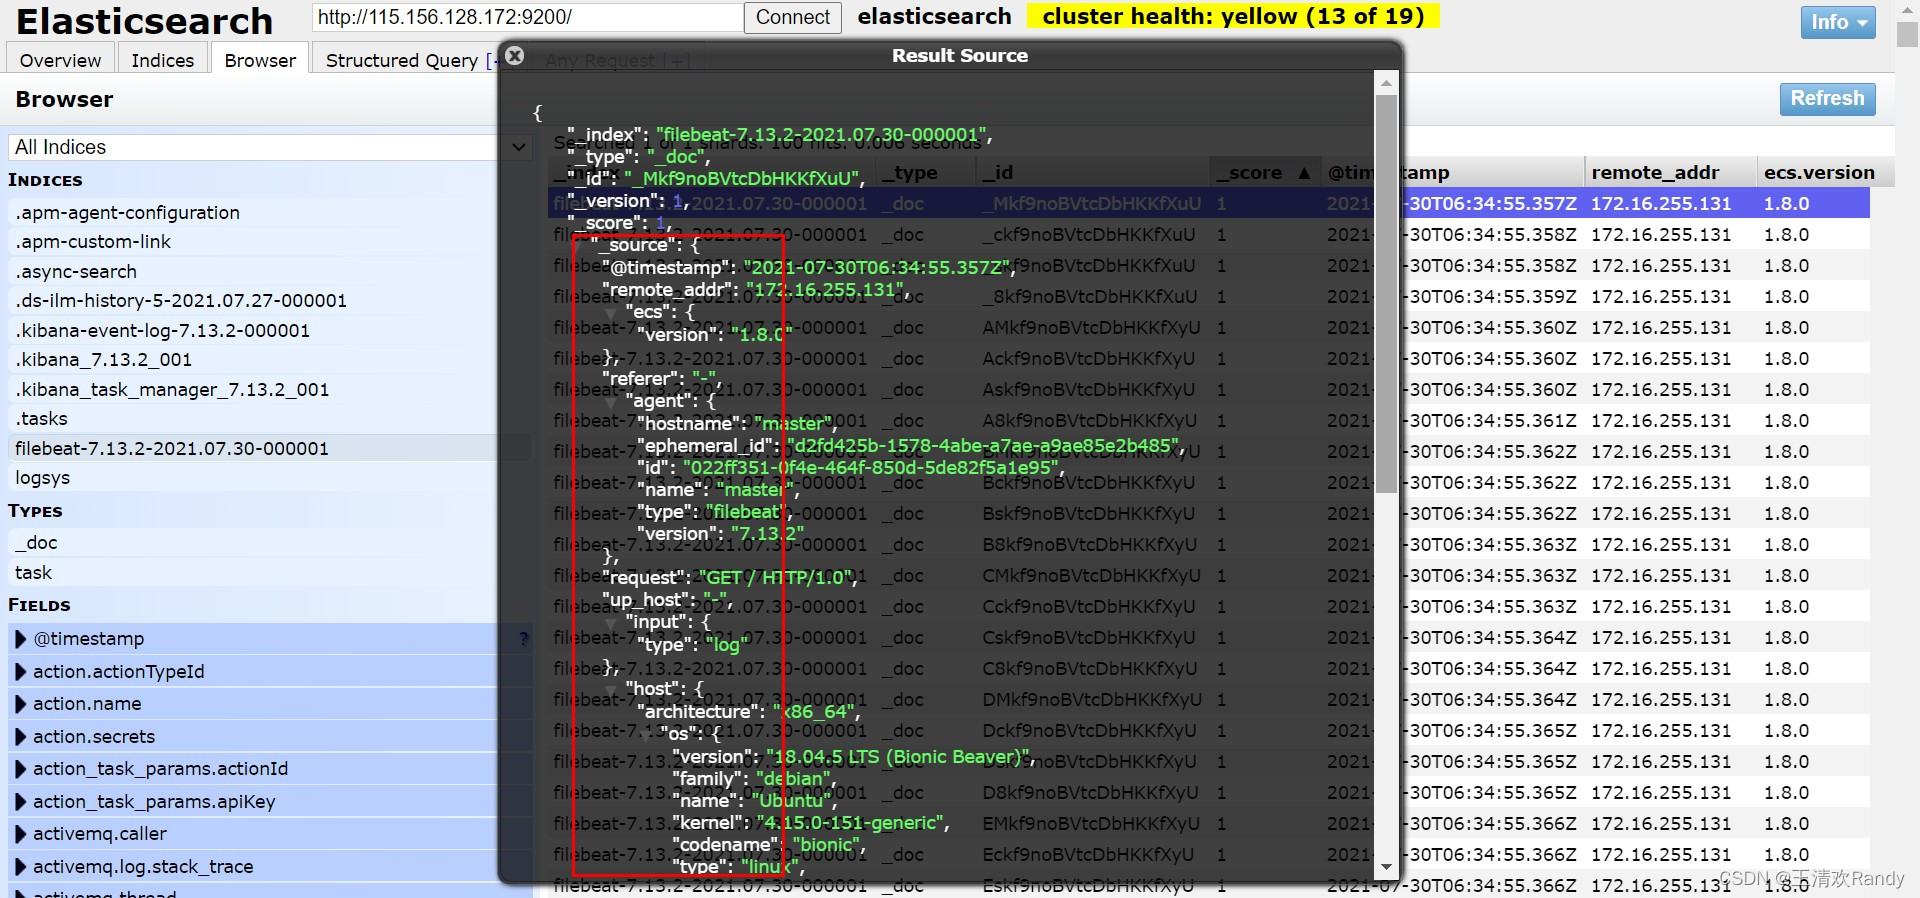Open the @timestamp field help icon
Screen dimensions: 1920x898
point(523,639)
